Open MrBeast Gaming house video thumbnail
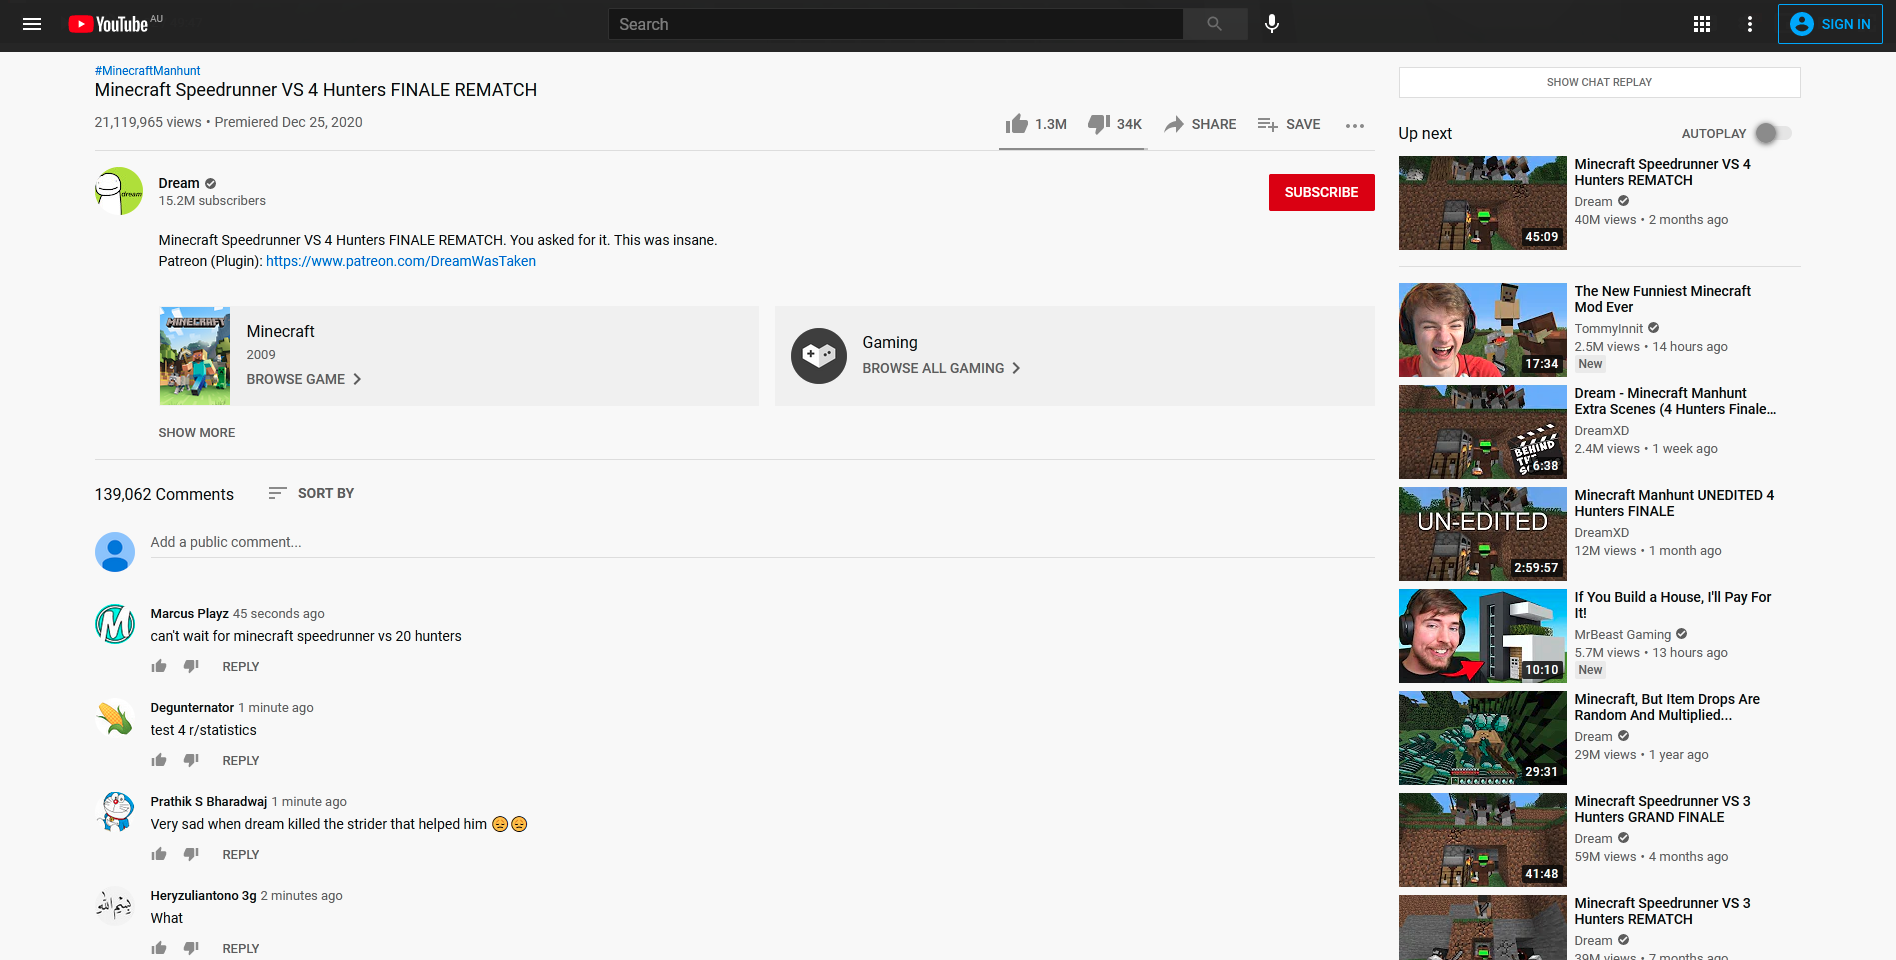The height and width of the screenshot is (960, 1896). click(1482, 636)
